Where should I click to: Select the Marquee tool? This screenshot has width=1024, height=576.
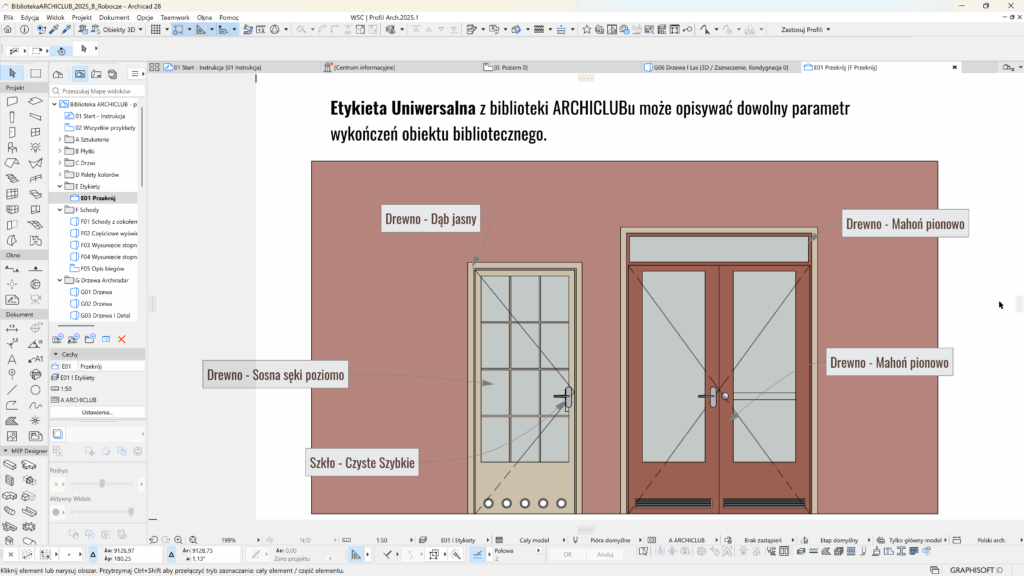pyautogui.click(x=36, y=73)
